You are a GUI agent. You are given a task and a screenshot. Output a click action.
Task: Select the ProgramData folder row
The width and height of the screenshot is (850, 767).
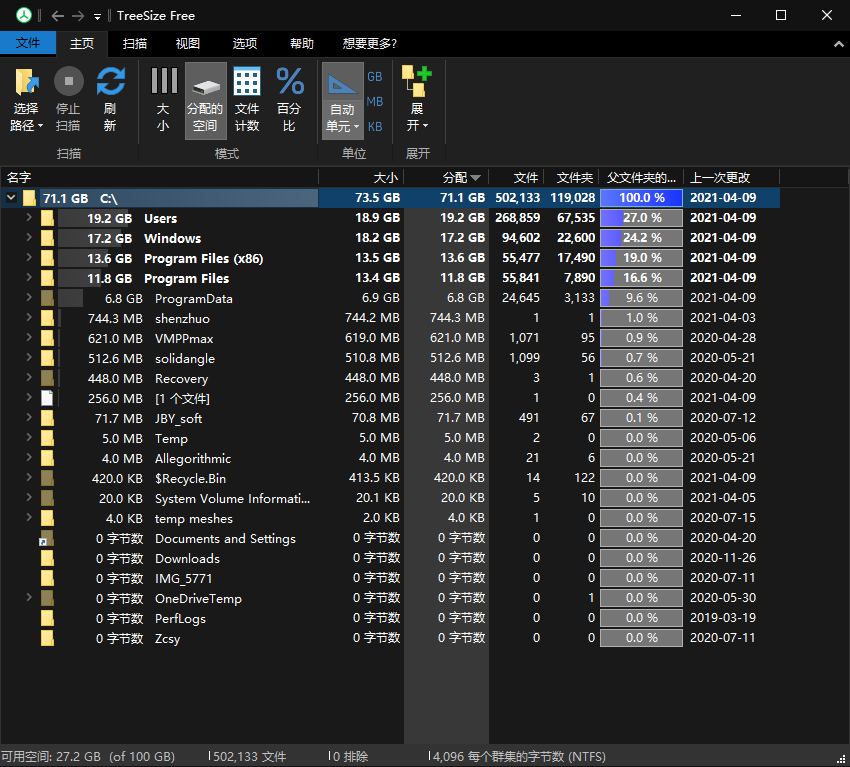click(x=193, y=298)
